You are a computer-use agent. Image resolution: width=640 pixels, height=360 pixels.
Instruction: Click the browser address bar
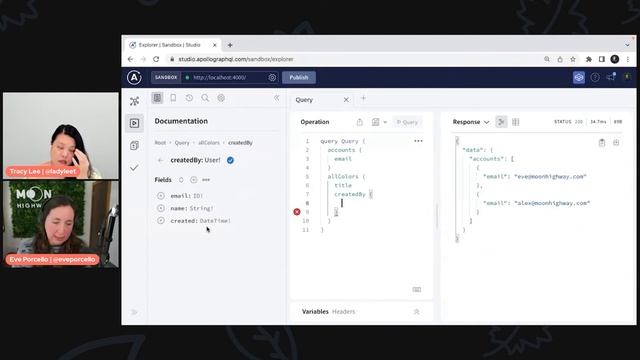[x=355, y=59]
